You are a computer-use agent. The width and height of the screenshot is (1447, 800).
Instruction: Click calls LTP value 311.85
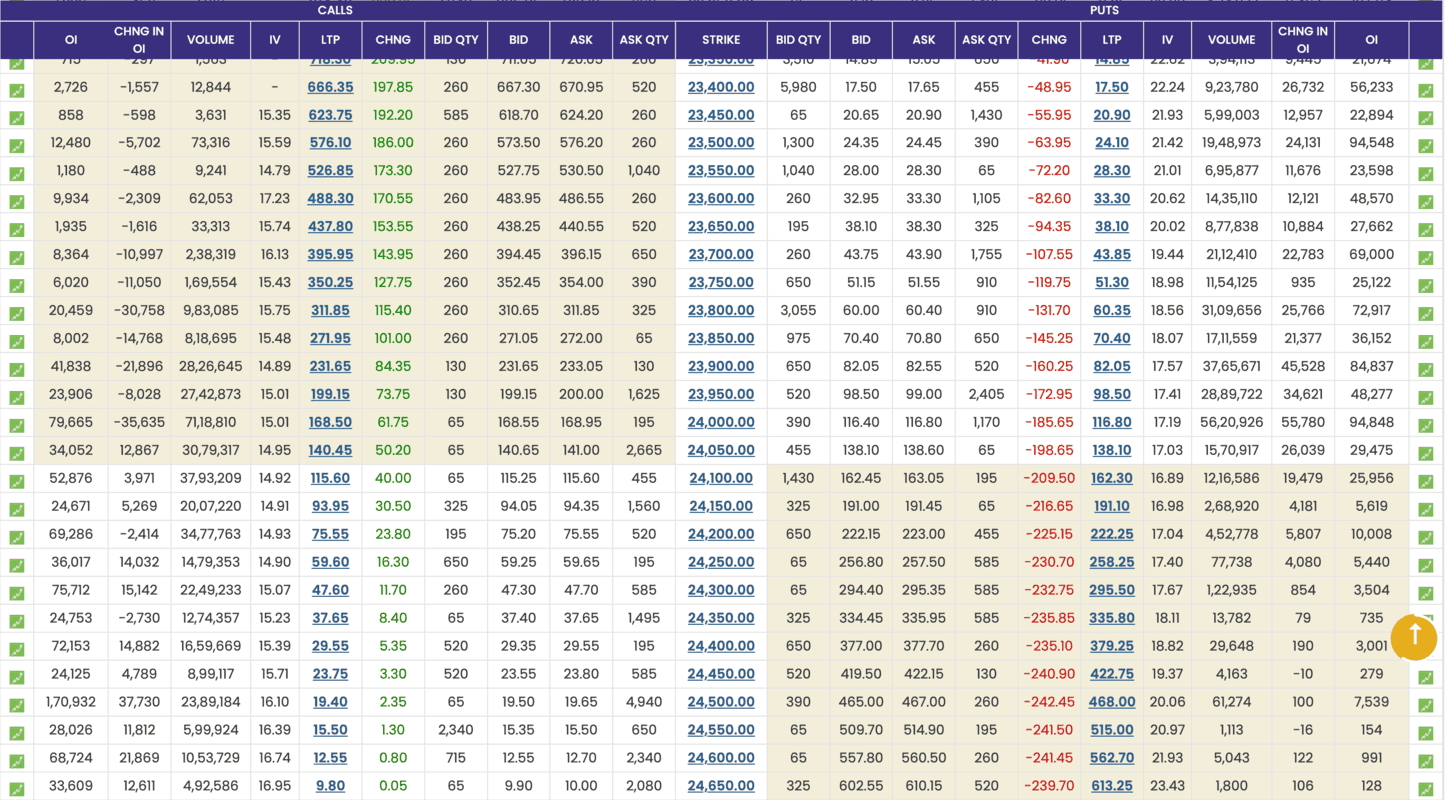click(x=331, y=311)
